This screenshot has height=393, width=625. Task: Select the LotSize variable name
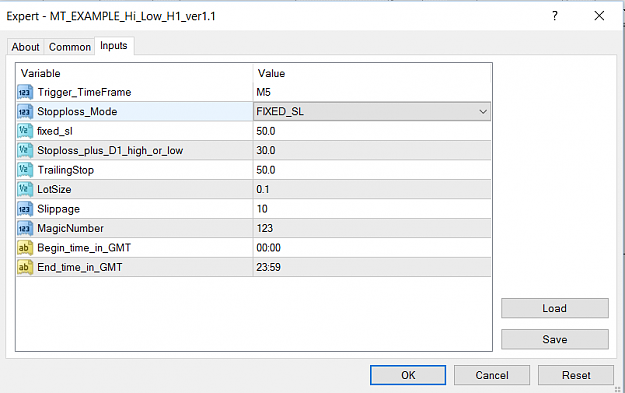click(54, 189)
